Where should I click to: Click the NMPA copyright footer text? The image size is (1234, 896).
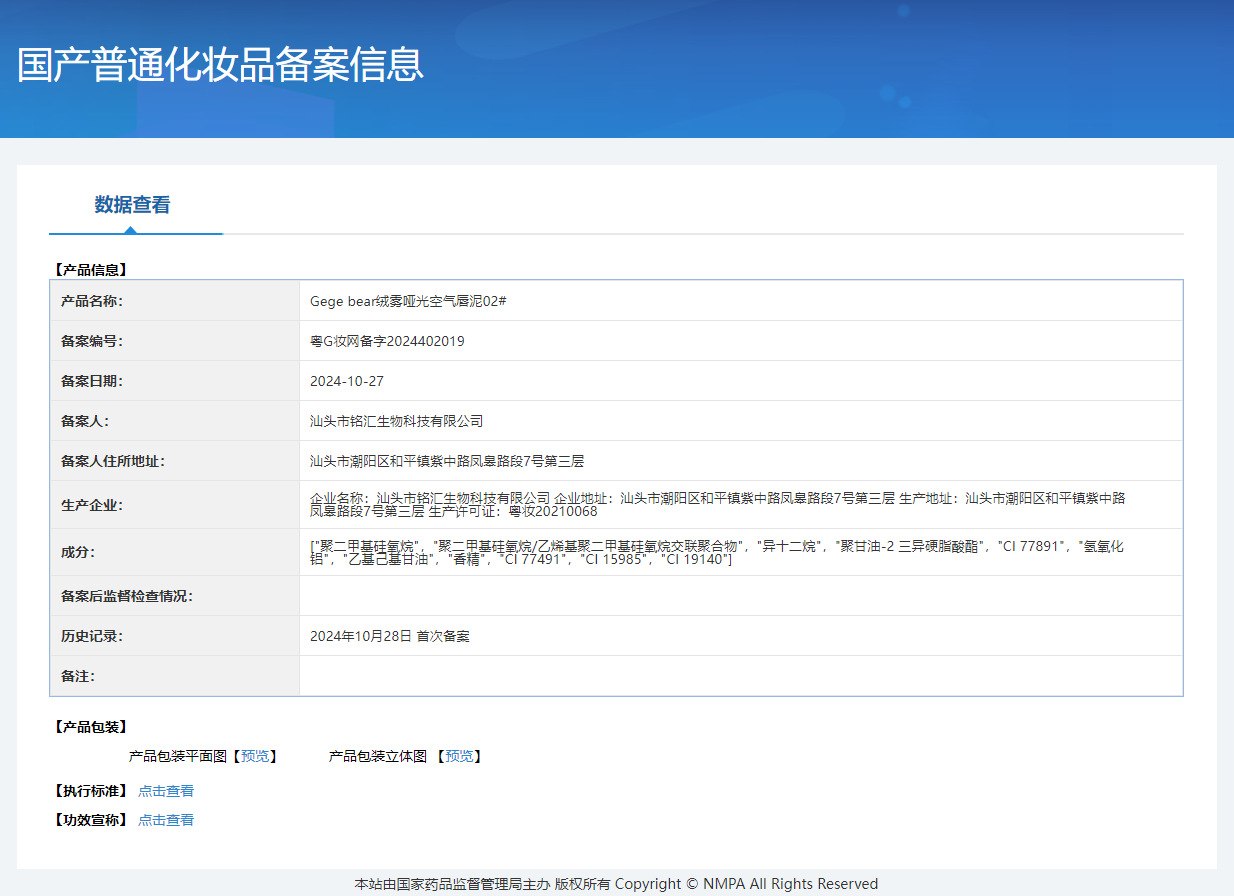[x=617, y=883]
